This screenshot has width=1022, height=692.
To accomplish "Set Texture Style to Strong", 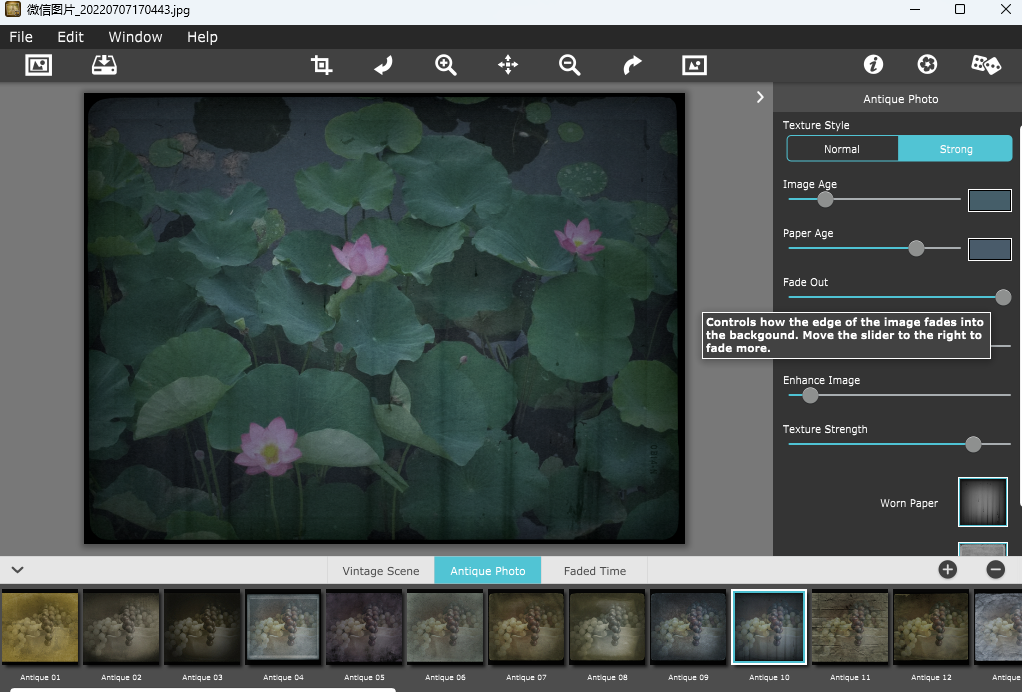I will pos(956,149).
